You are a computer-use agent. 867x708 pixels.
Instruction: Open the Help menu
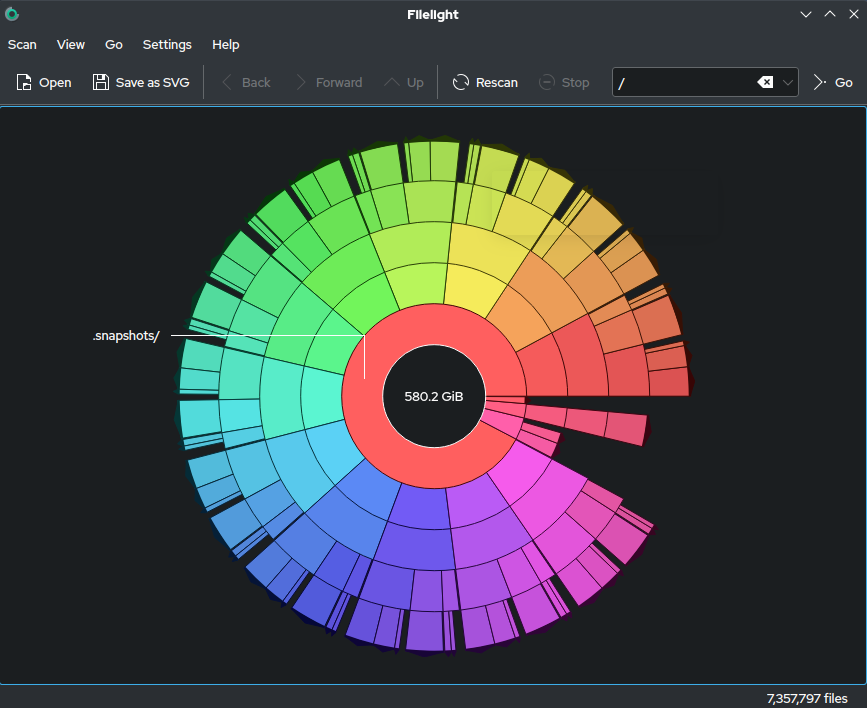tap(226, 45)
